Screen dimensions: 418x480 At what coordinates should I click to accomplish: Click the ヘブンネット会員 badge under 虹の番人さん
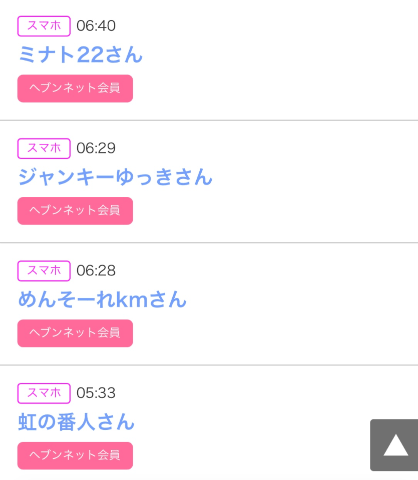[x=75, y=455]
